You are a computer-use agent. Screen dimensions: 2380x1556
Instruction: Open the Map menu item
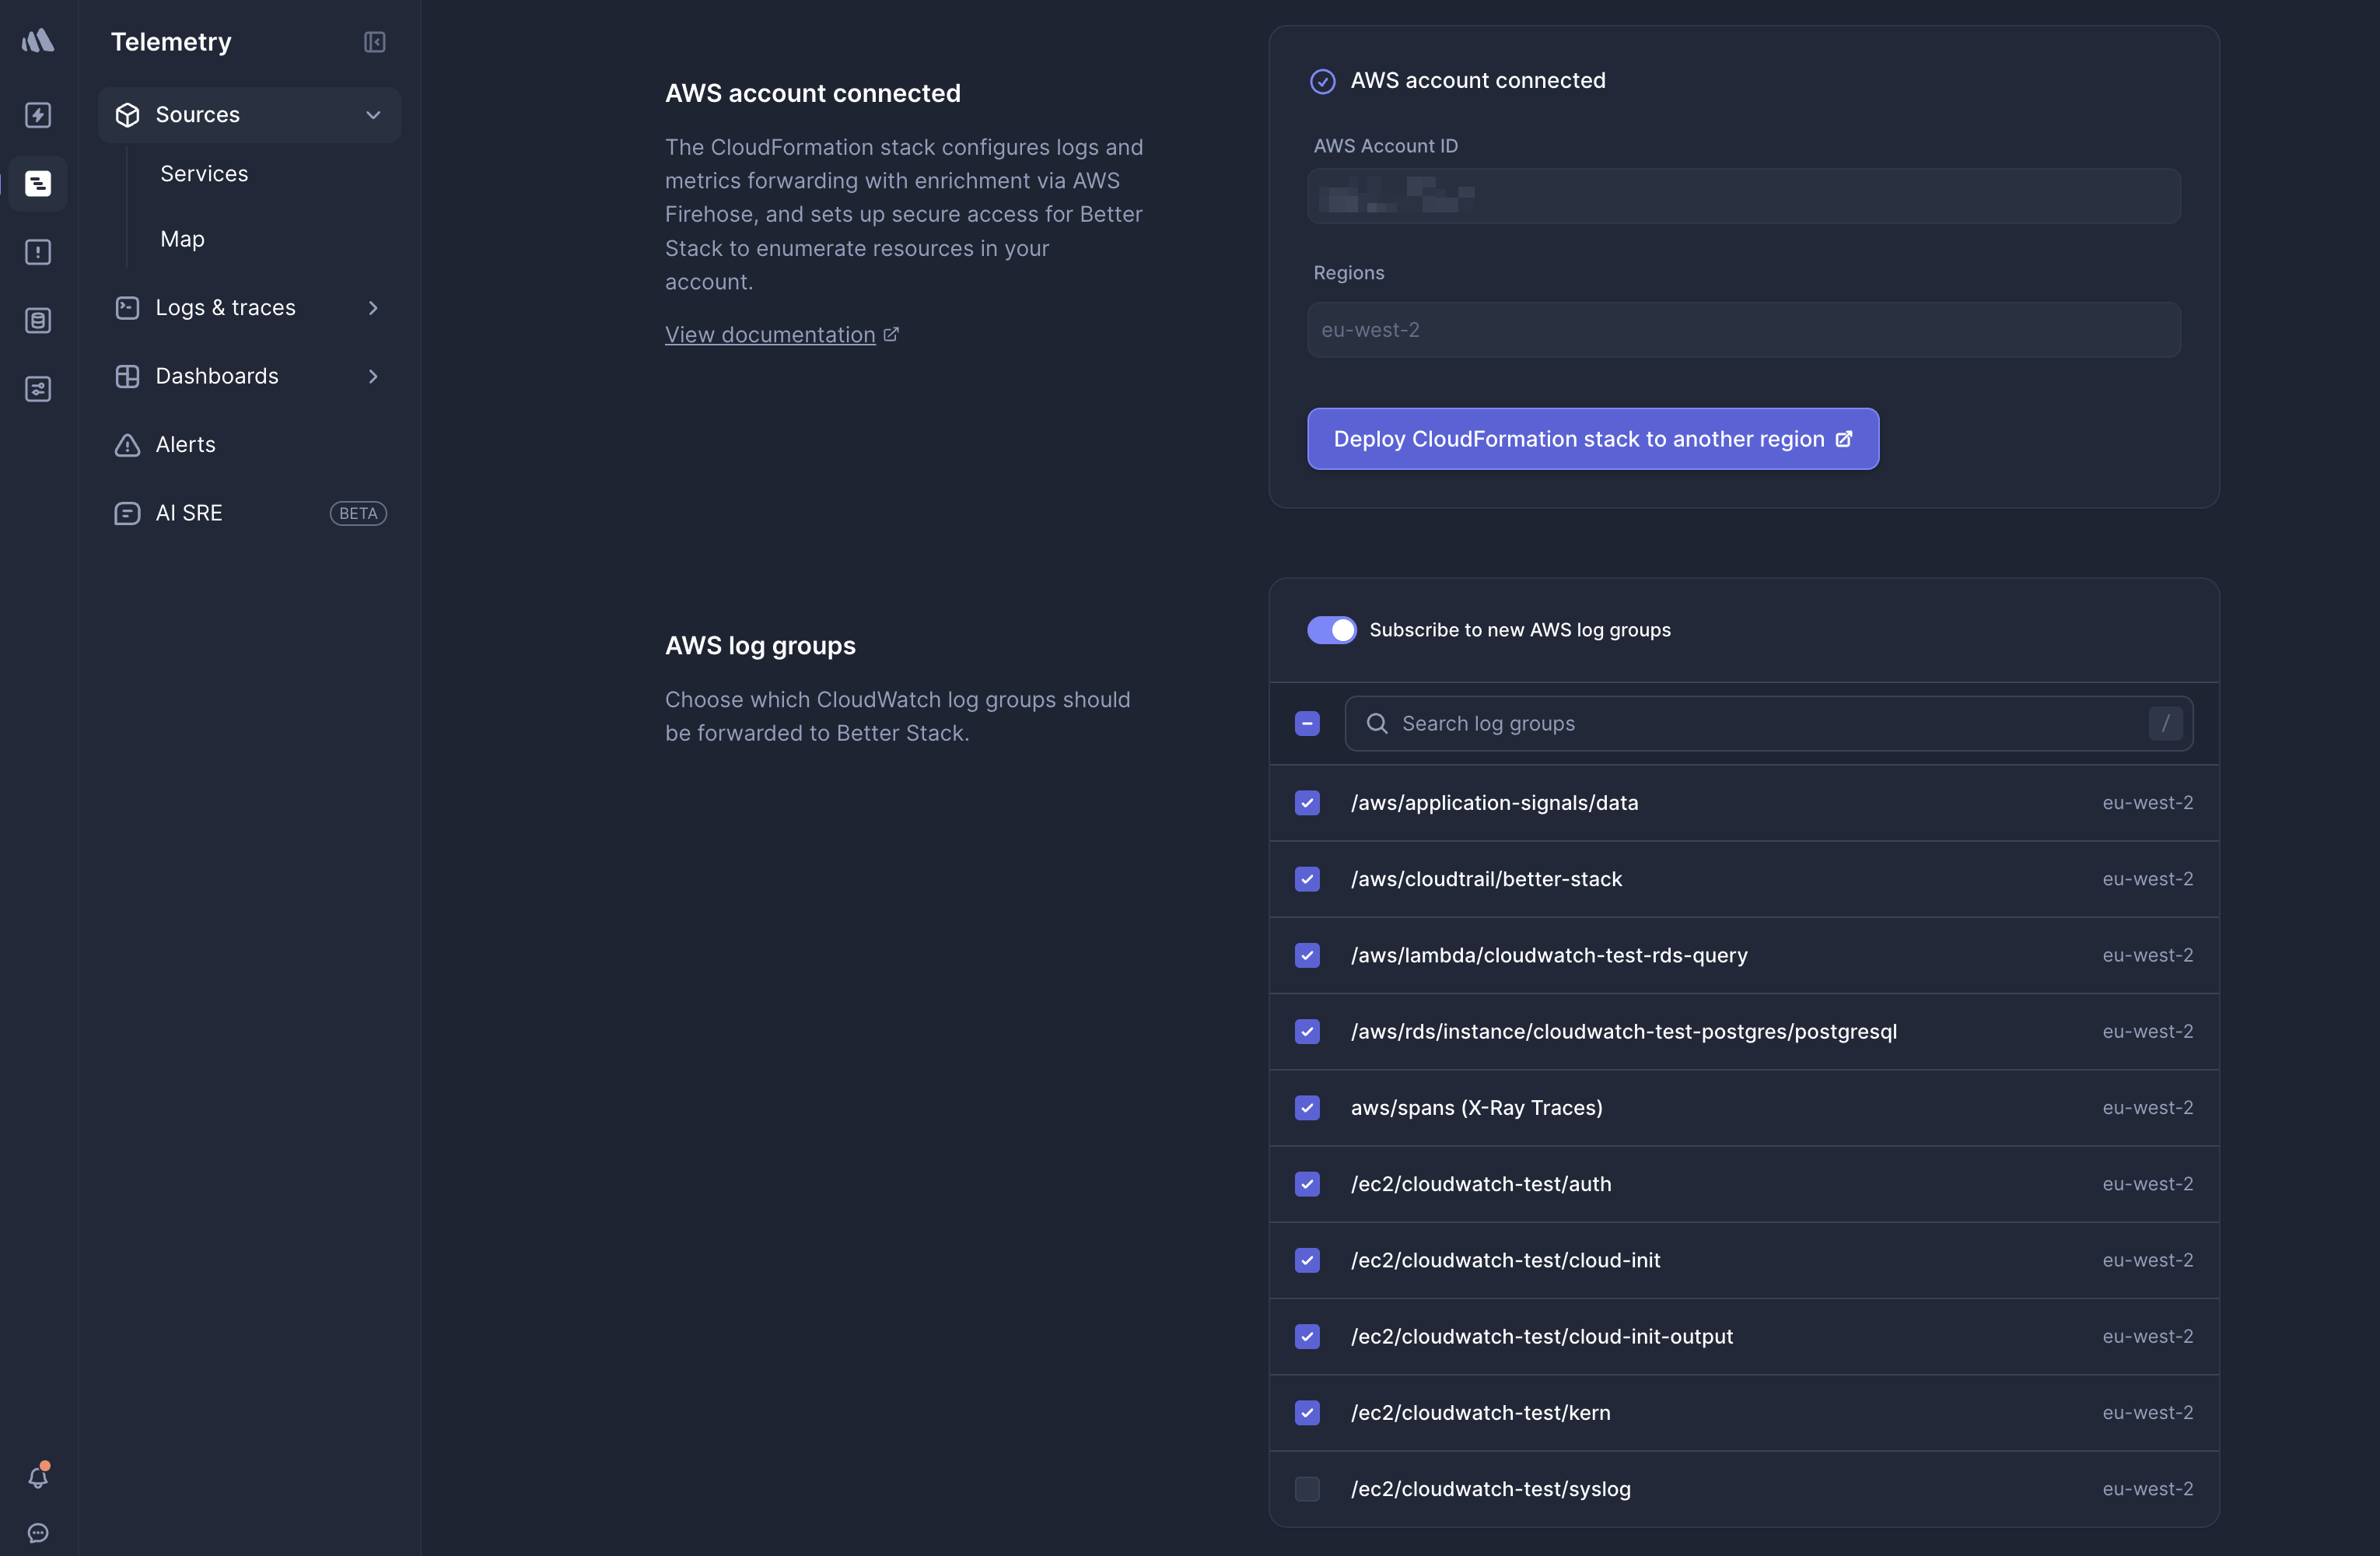(x=181, y=239)
